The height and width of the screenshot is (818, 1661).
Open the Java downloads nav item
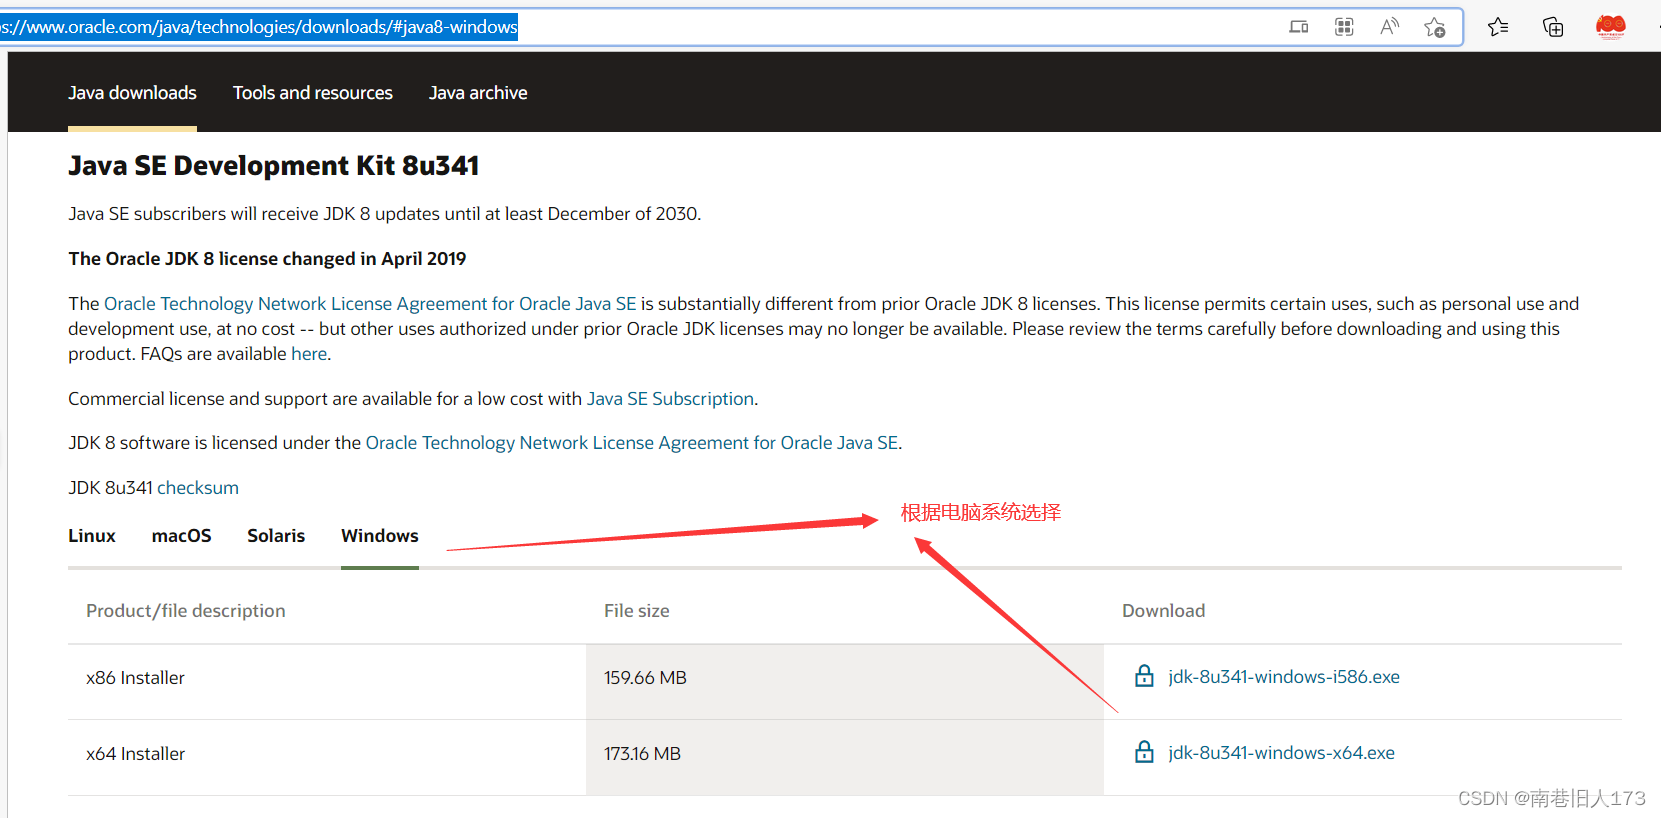(x=132, y=93)
